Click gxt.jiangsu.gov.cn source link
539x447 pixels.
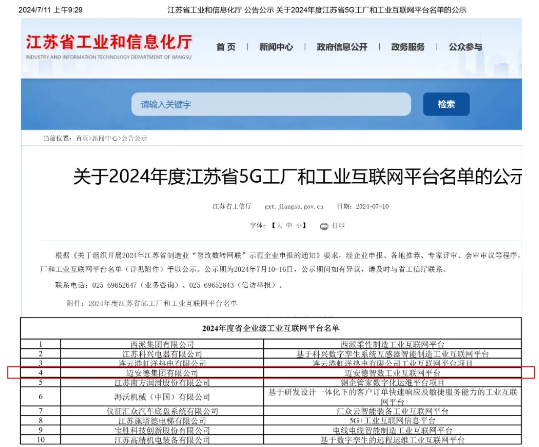coord(294,206)
